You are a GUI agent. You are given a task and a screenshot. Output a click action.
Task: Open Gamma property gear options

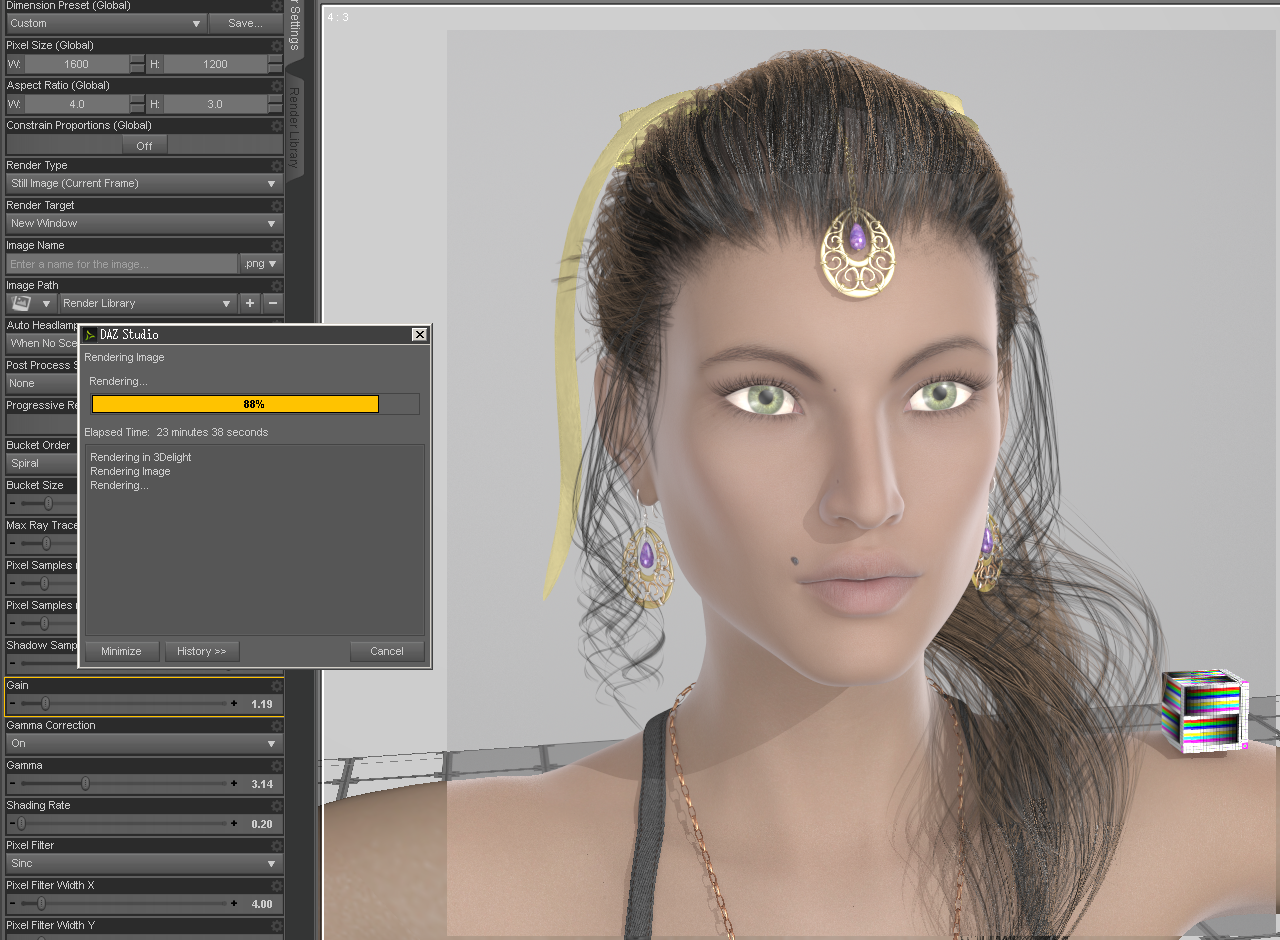click(277, 766)
